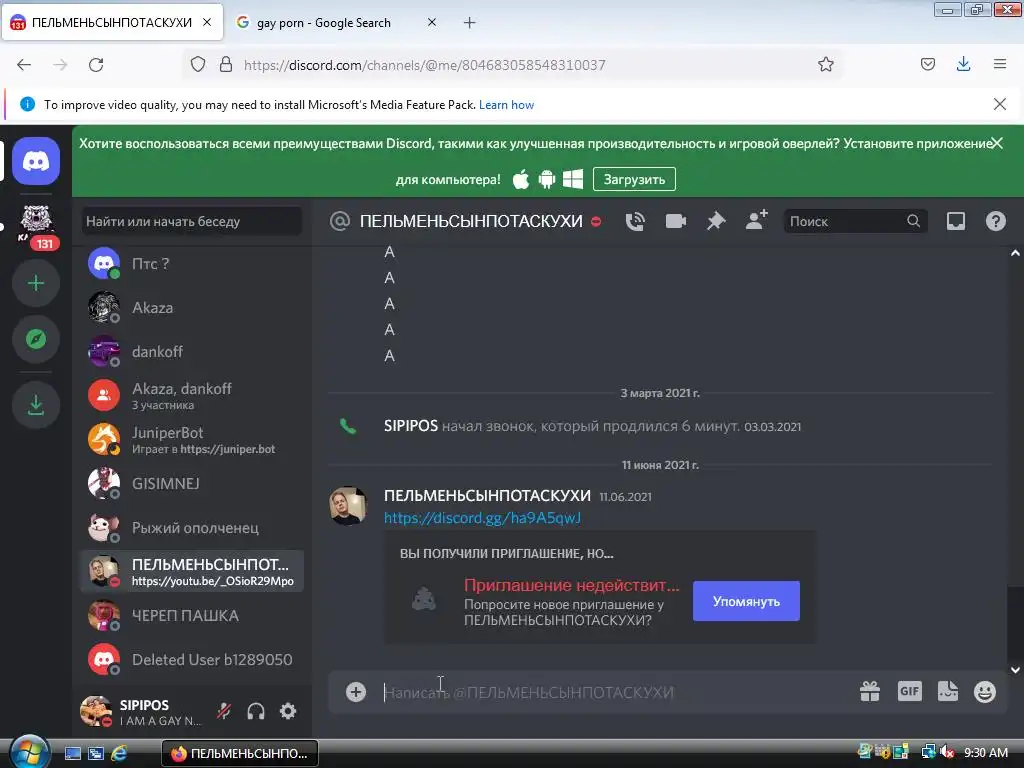Image resolution: width=1024 pixels, height=768 pixels.
Task: Bookmark page star icon
Action: click(825, 65)
